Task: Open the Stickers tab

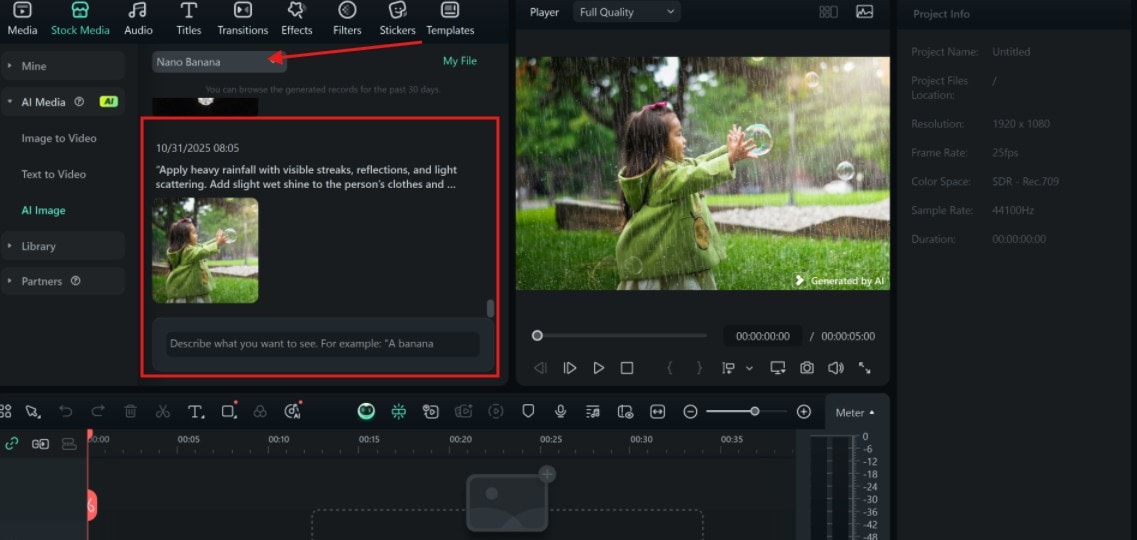Action: point(397,18)
